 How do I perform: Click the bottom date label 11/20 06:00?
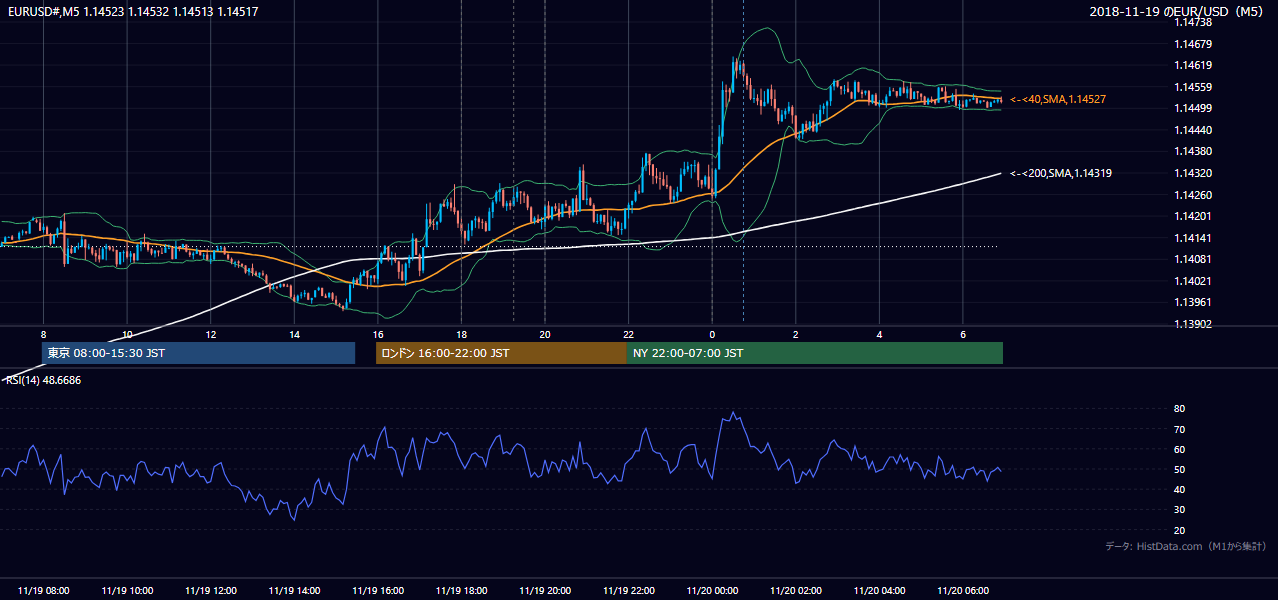point(962,591)
